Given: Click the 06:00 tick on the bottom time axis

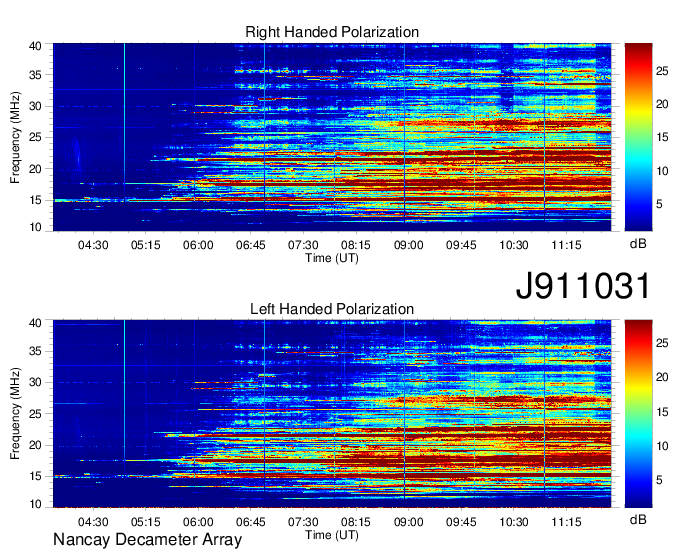Looking at the screenshot, I should [x=198, y=522].
